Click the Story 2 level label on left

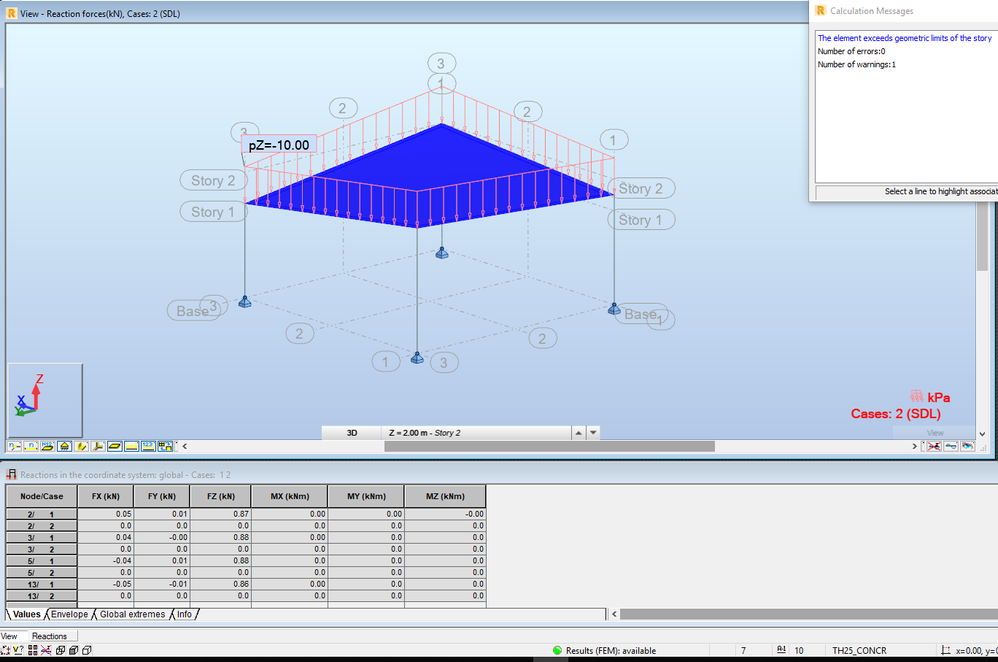(x=213, y=181)
